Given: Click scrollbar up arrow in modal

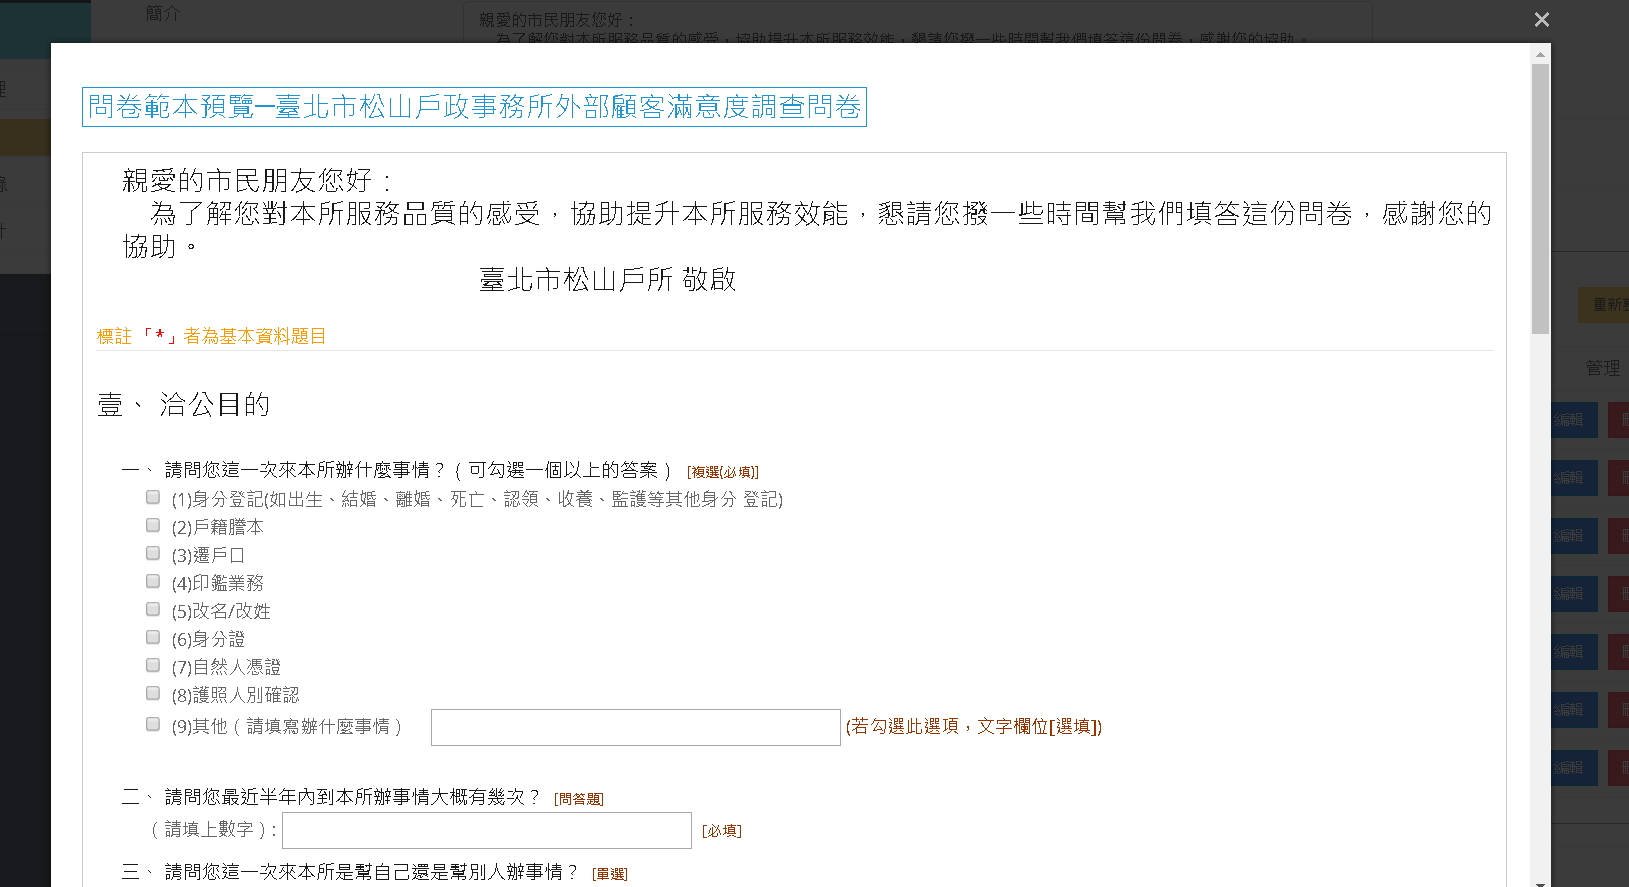Looking at the screenshot, I should click(1540, 54).
